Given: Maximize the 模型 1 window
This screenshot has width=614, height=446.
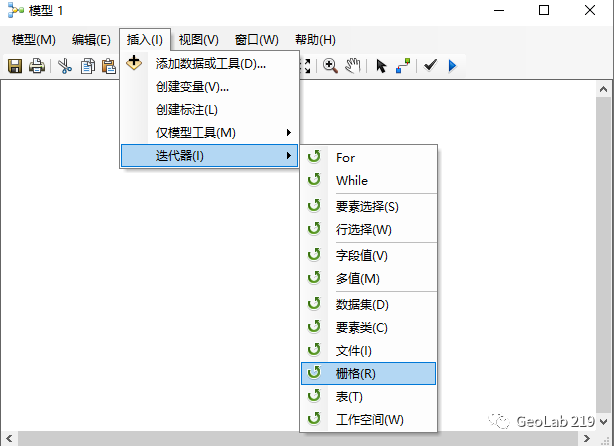Looking at the screenshot, I should 544,10.
